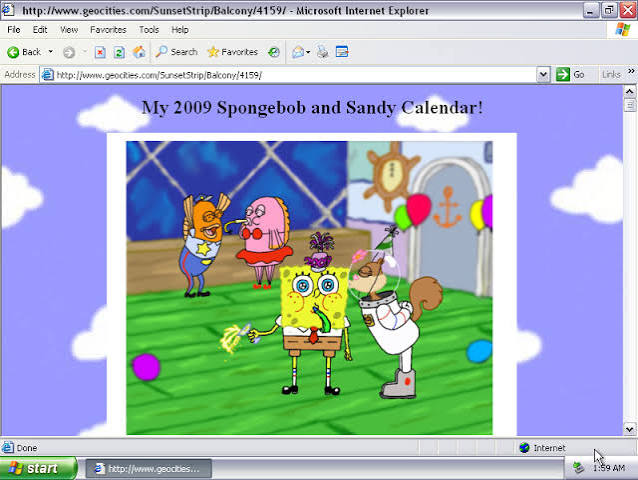This screenshot has height=480, width=638.
Task: Print the page with printer icon
Action: 322,52
